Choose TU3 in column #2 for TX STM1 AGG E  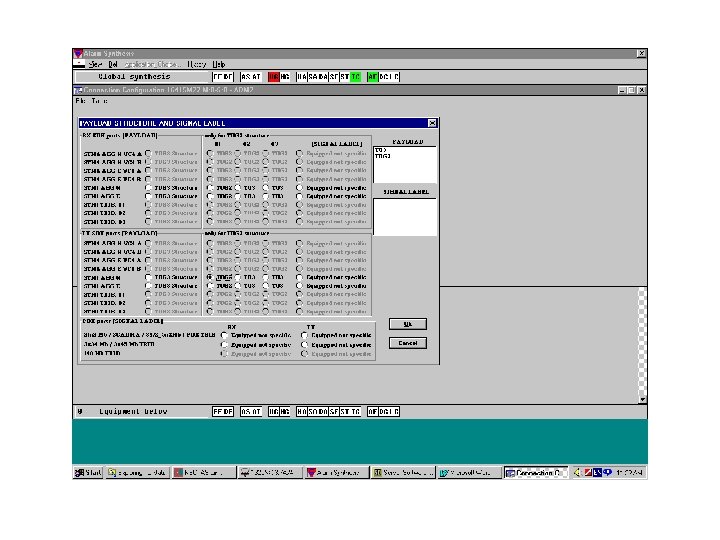pyautogui.click(x=238, y=286)
